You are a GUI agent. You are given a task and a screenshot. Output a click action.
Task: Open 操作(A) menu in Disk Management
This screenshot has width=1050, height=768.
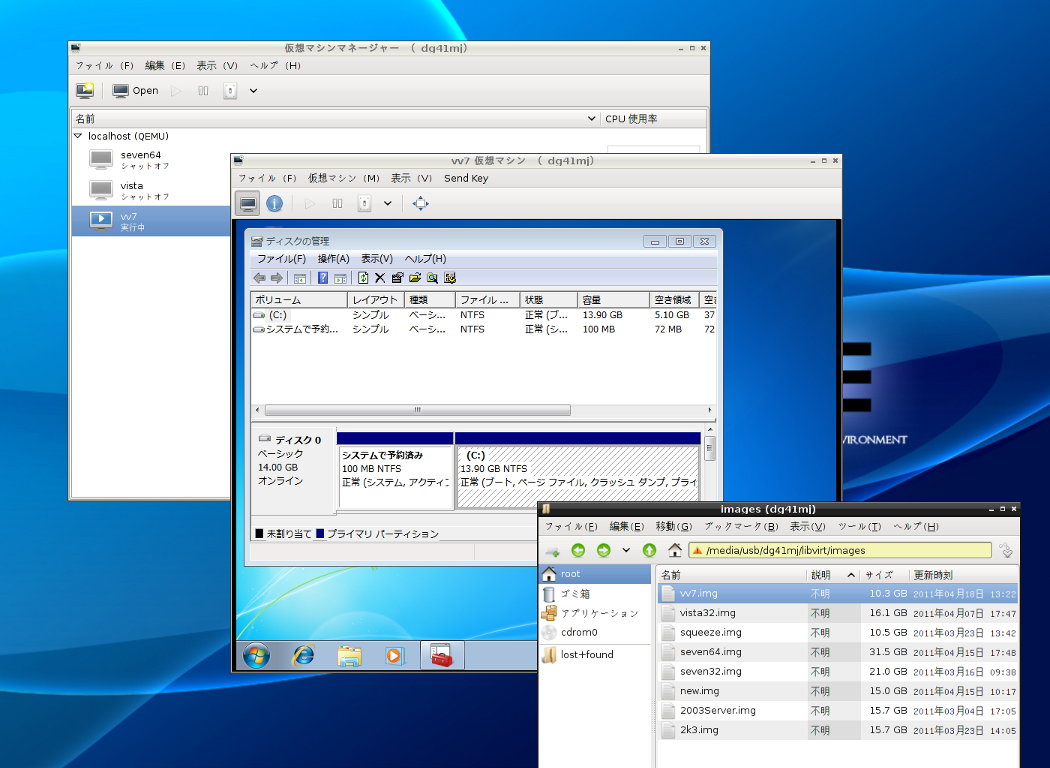pyautogui.click(x=333, y=258)
